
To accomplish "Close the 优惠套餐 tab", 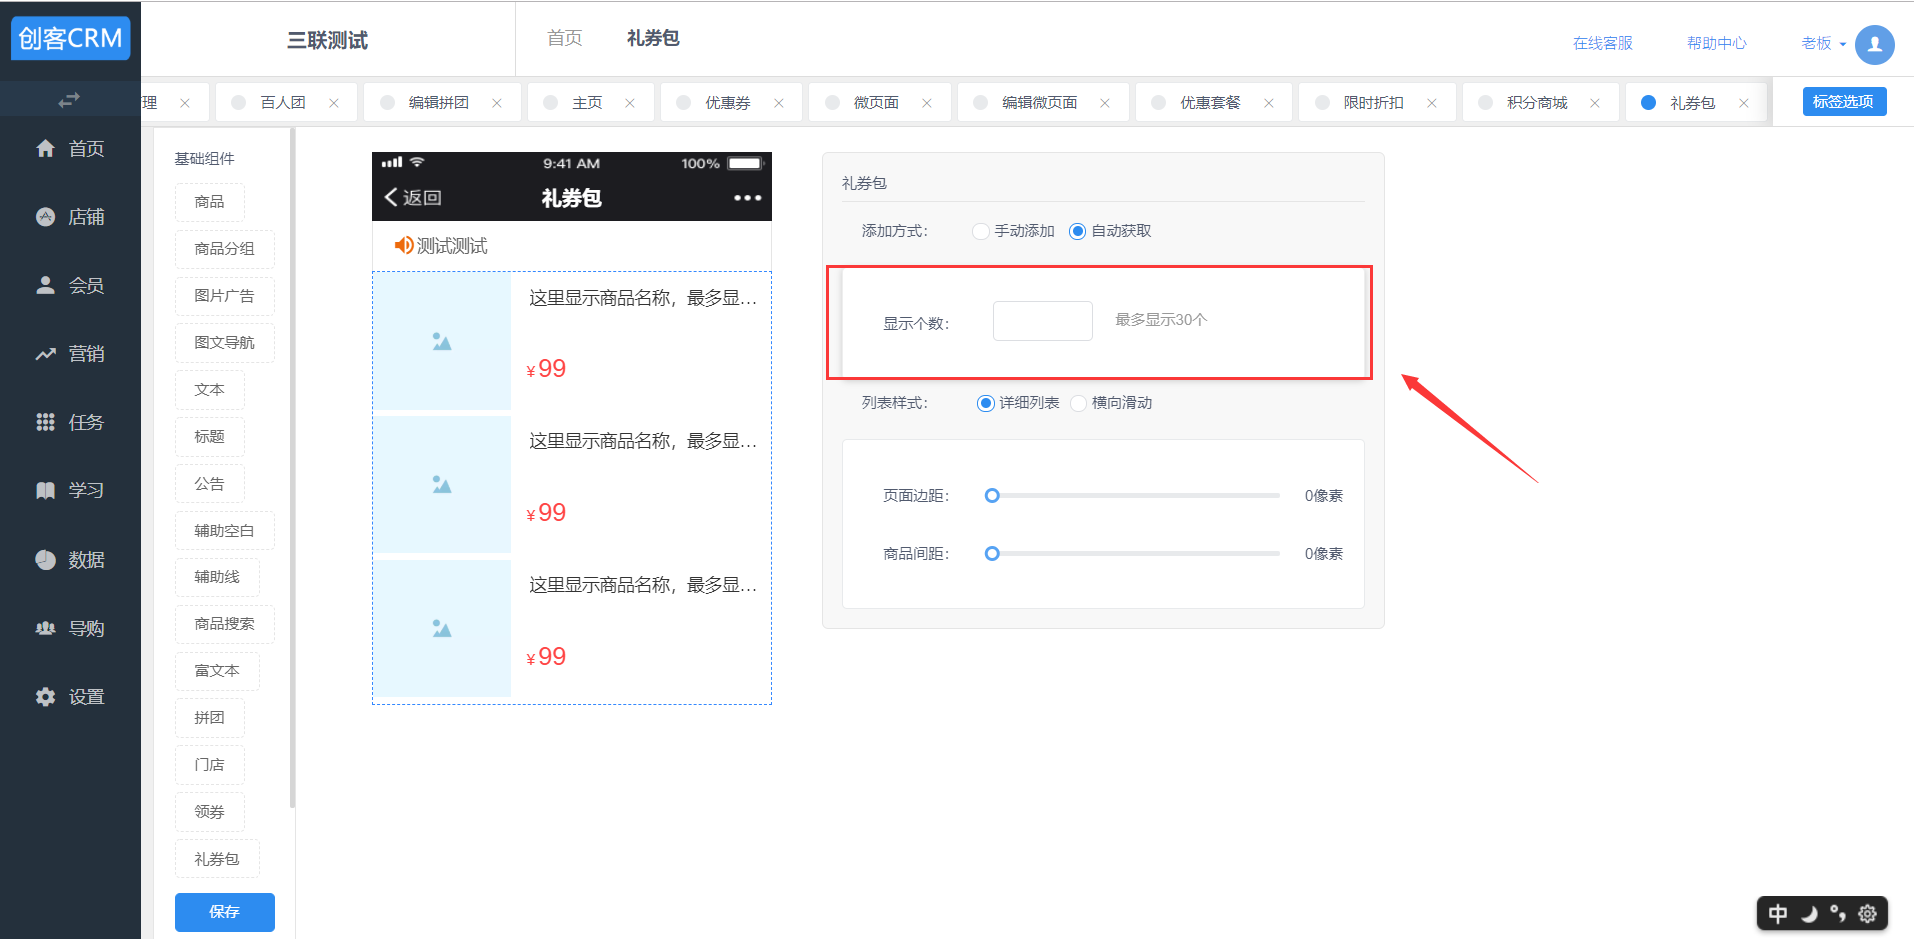I will 1269,103.
